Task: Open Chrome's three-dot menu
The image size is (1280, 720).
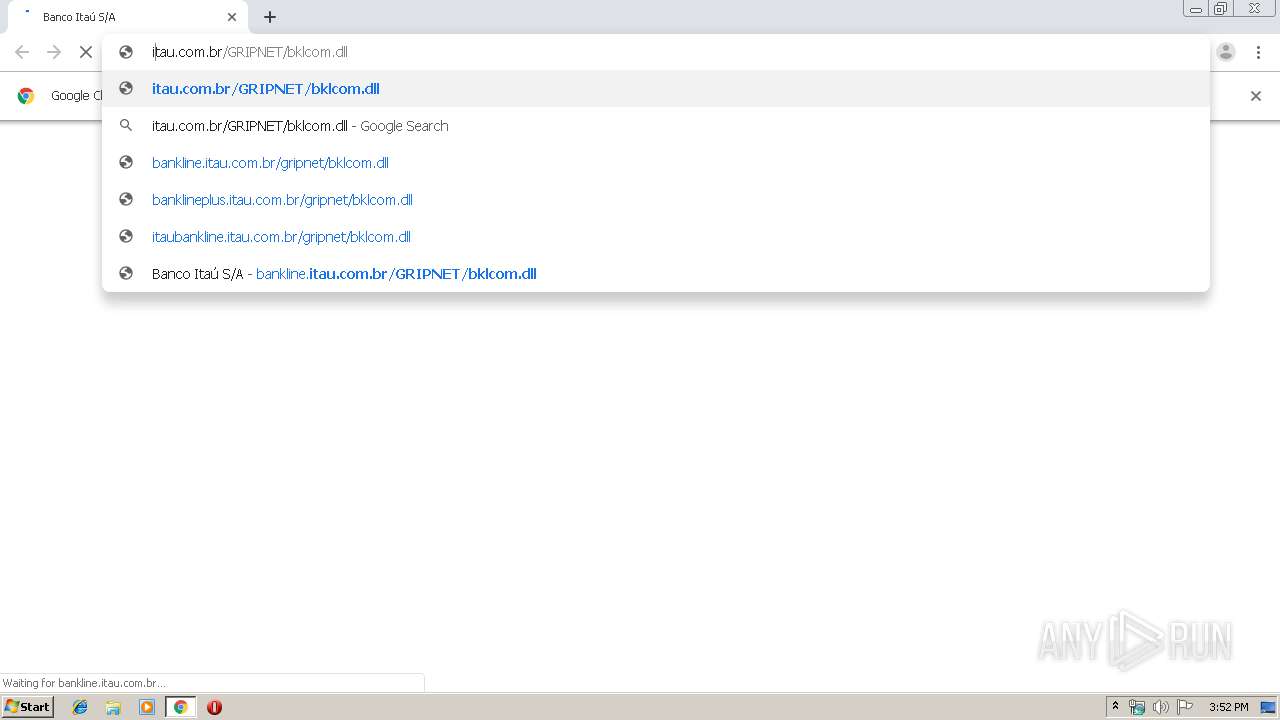Action: click(1258, 52)
